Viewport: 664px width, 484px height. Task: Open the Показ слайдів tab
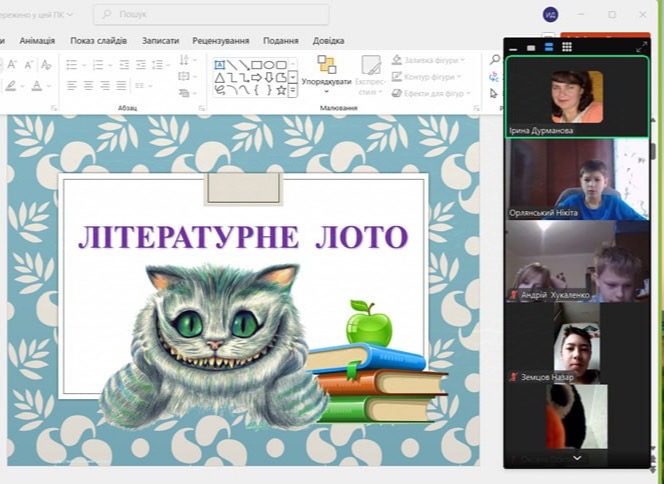pos(98,41)
